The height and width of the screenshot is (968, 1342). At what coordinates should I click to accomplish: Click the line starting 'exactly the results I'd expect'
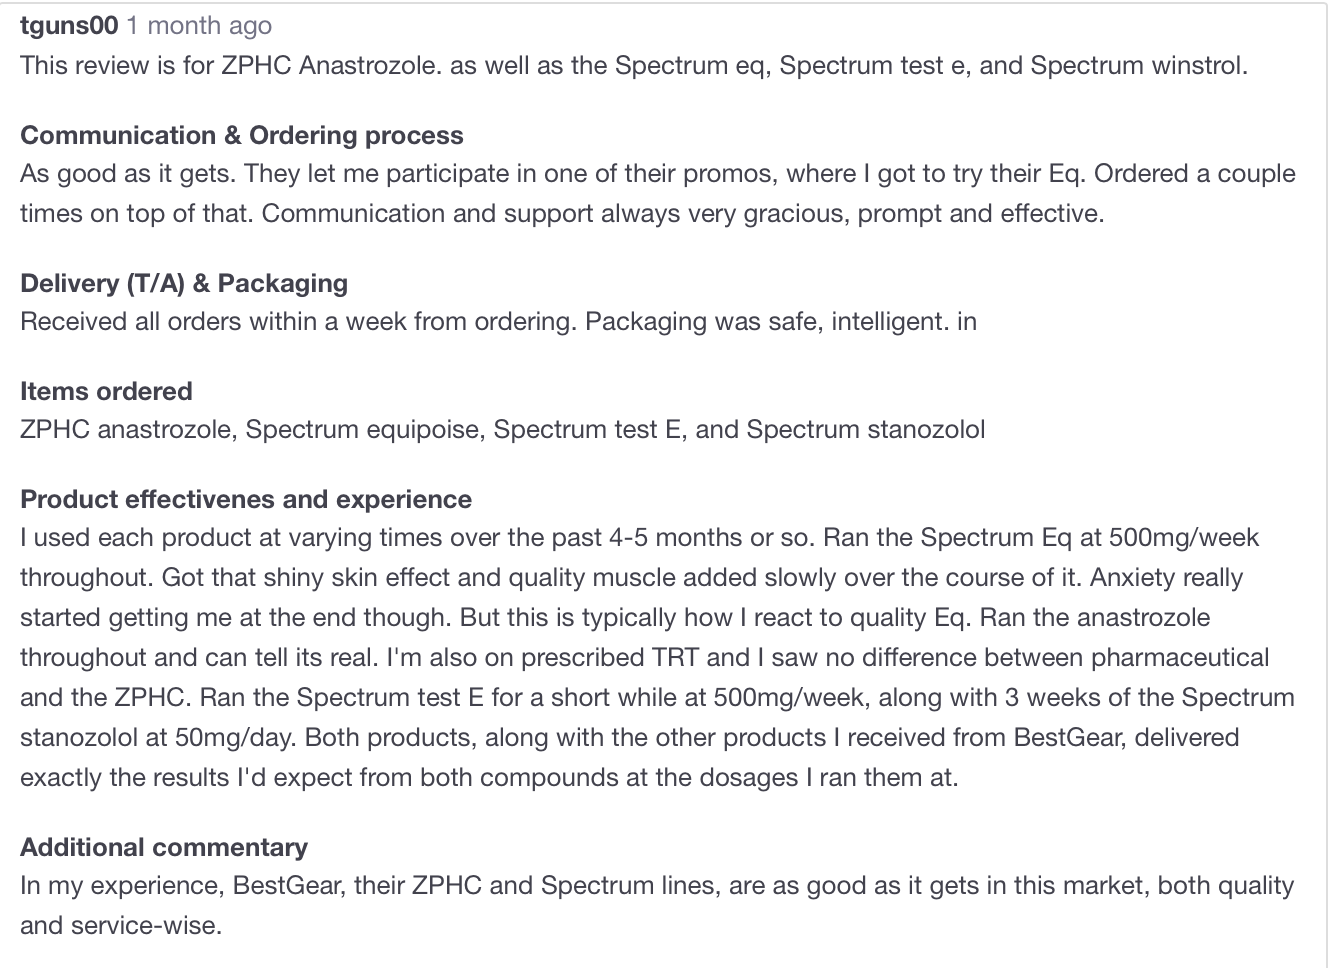tap(489, 778)
